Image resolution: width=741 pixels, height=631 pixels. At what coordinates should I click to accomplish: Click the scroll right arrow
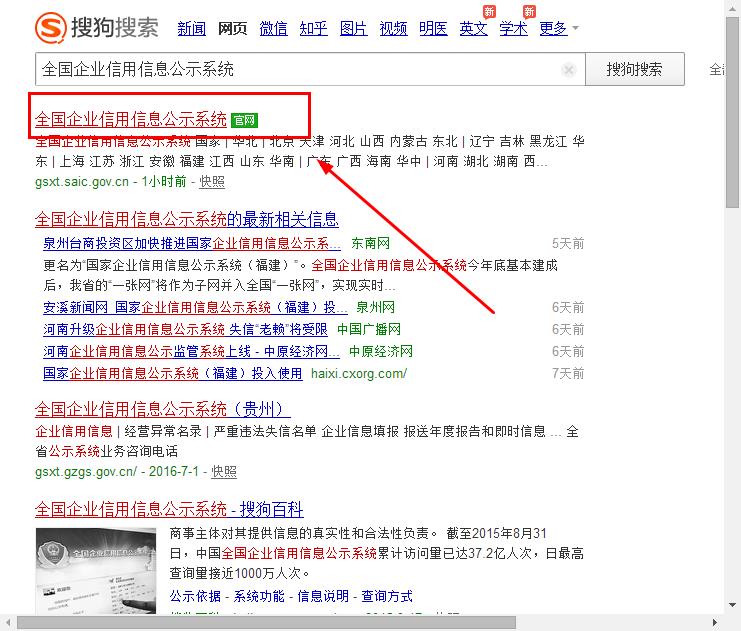click(715, 622)
